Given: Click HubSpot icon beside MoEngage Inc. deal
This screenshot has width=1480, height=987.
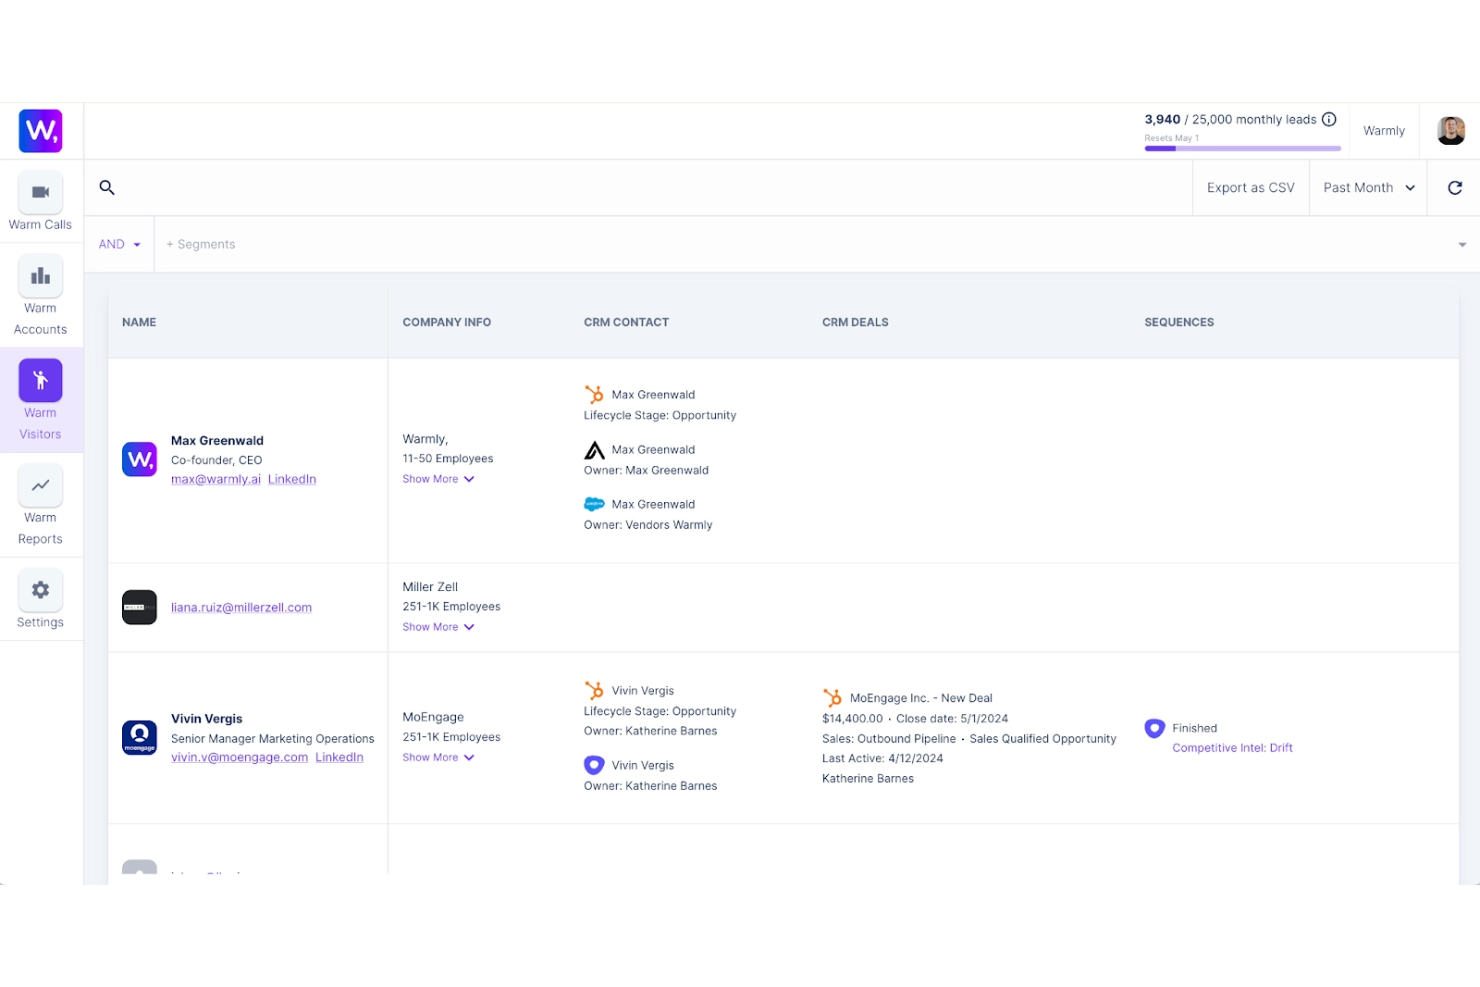Looking at the screenshot, I should (x=832, y=698).
